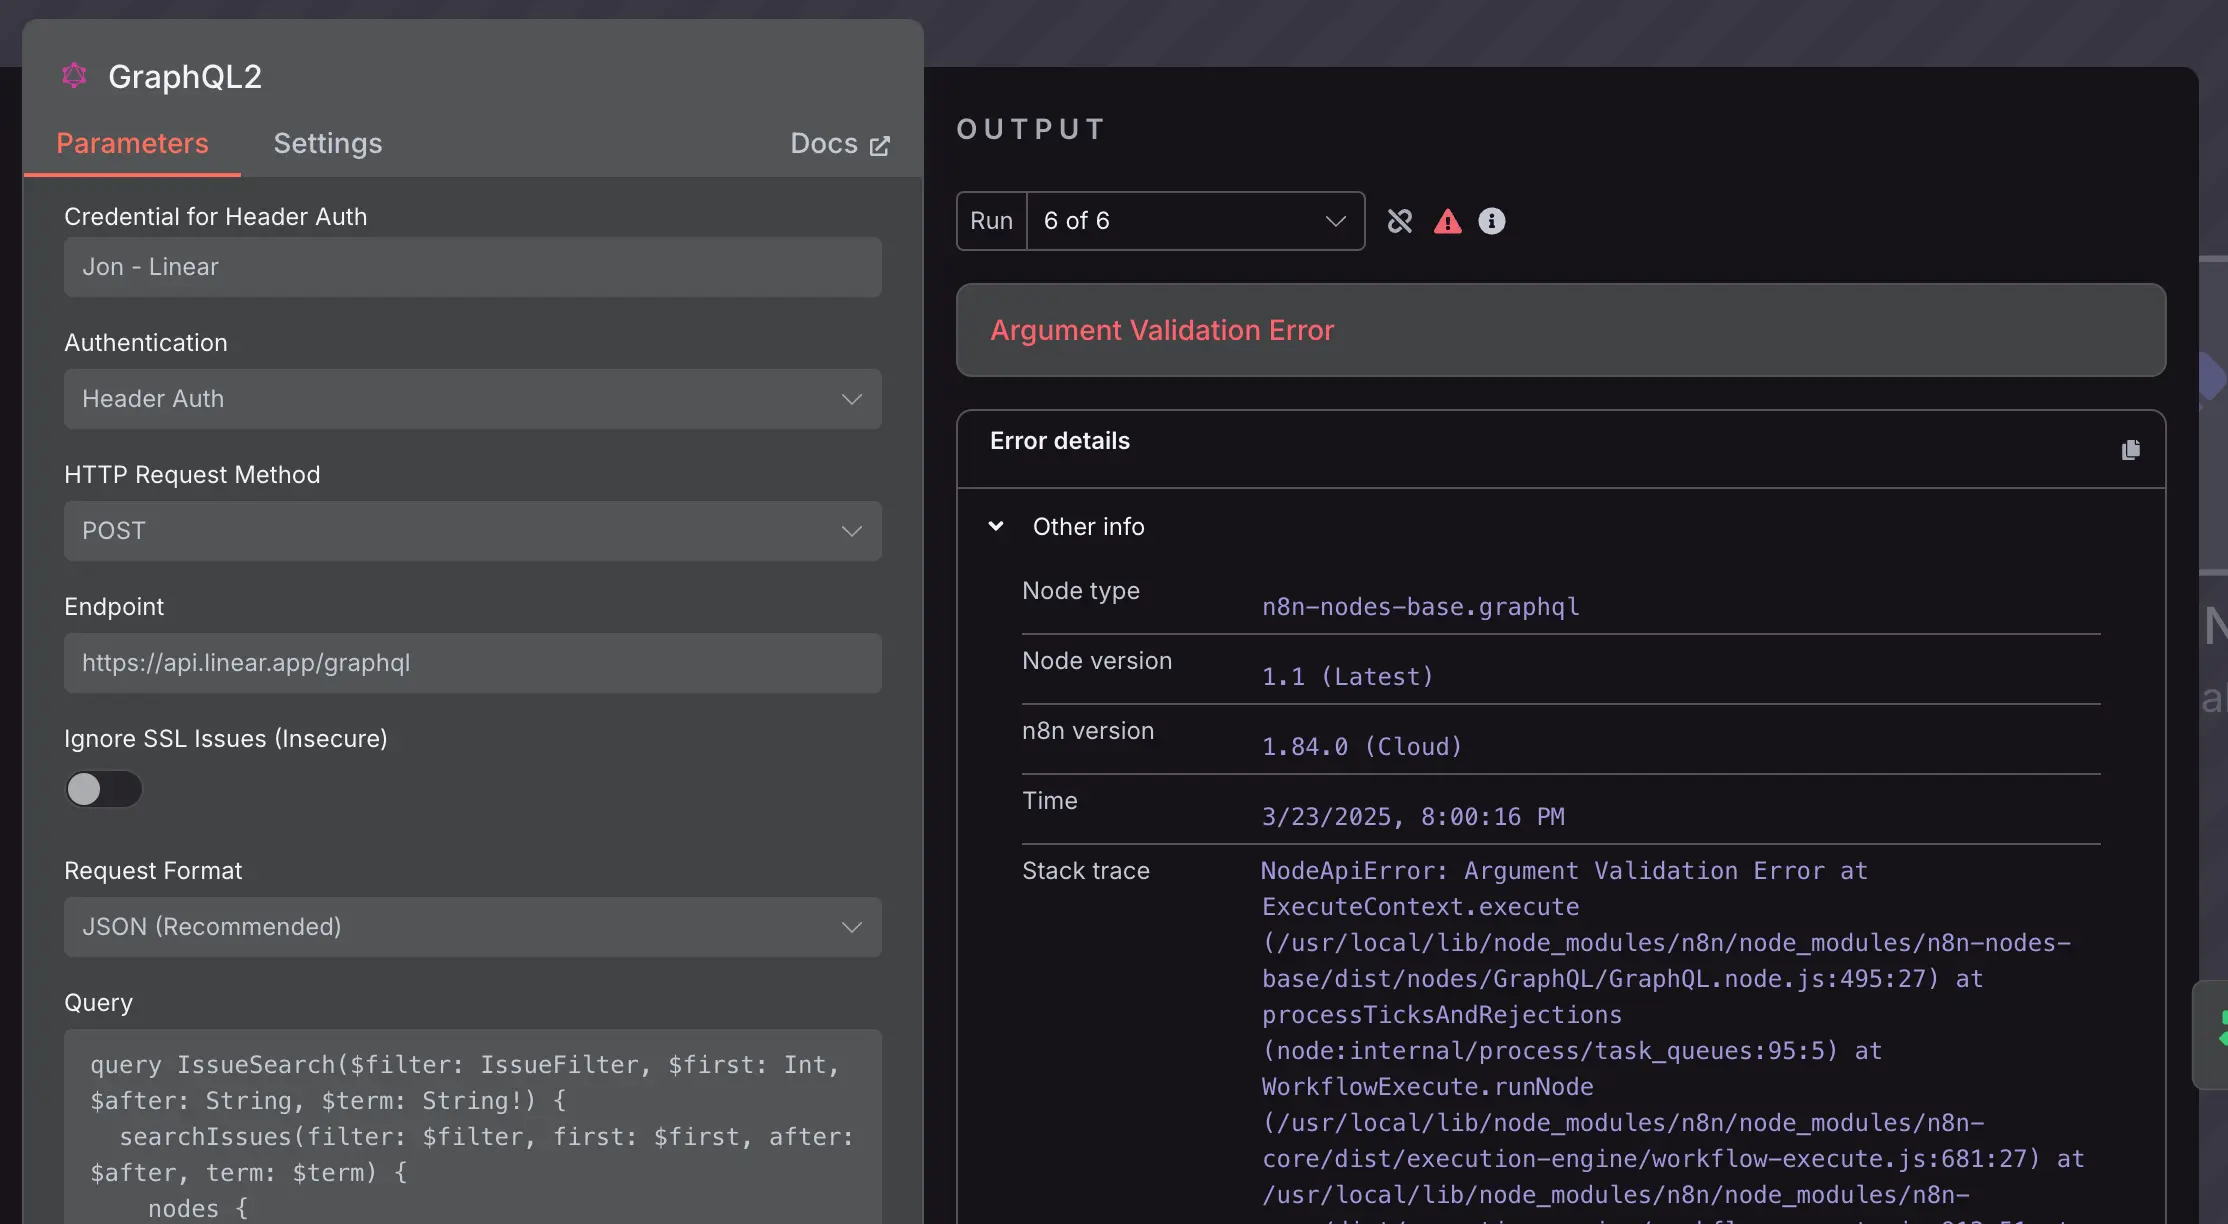Click the info circle icon in output
2228x1224 pixels.
1491,221
